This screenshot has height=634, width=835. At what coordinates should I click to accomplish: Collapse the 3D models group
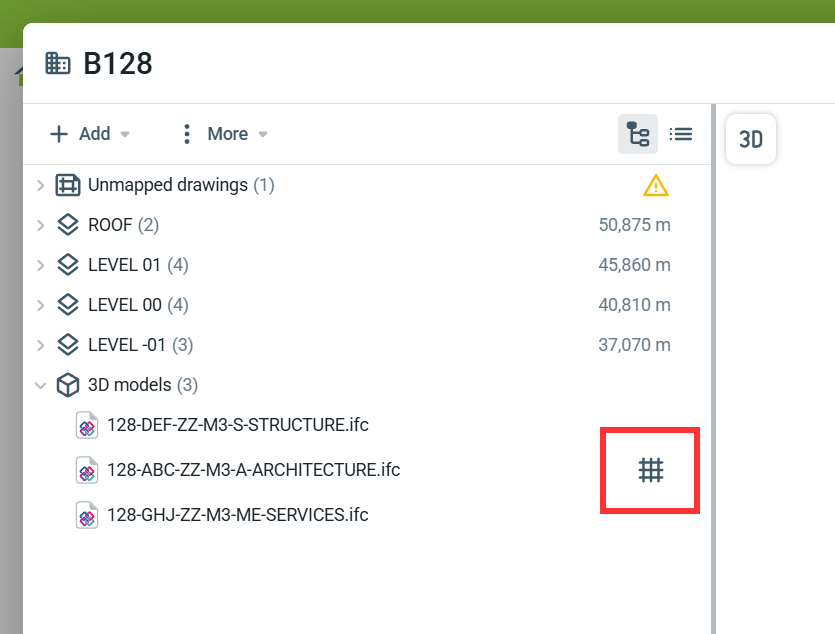(40, 385)
